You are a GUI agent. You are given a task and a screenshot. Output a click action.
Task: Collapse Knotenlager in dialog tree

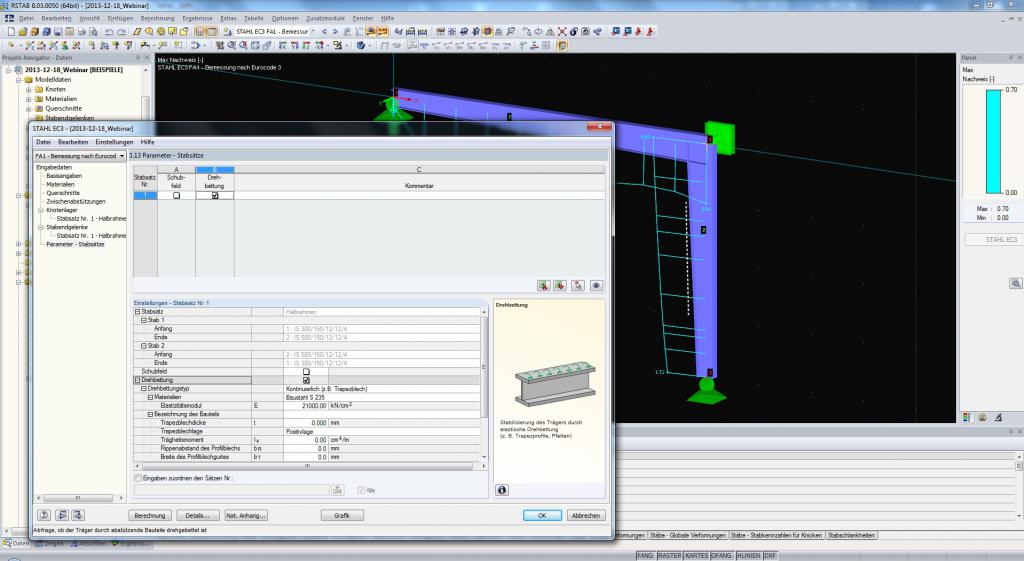coord(40,210)
